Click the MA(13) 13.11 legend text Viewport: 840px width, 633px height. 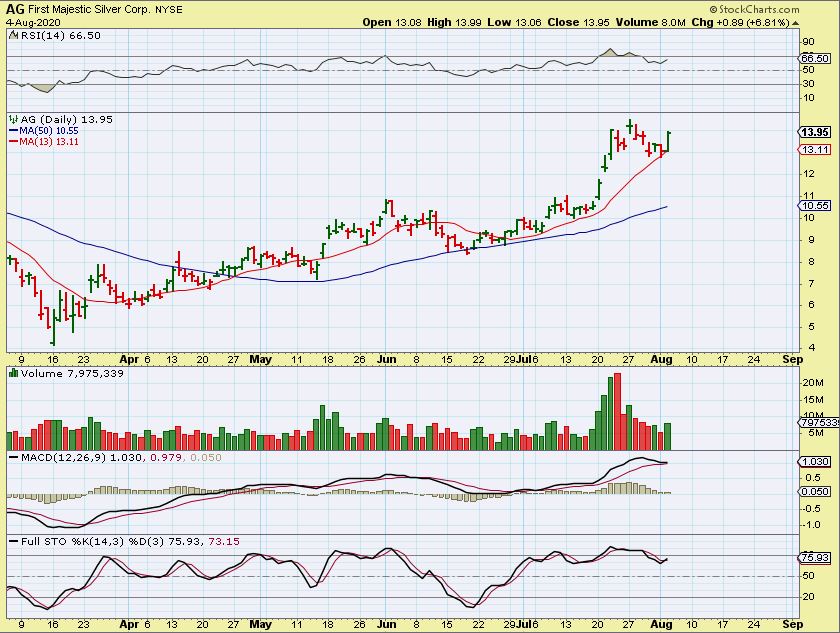[x=49, y=141]
